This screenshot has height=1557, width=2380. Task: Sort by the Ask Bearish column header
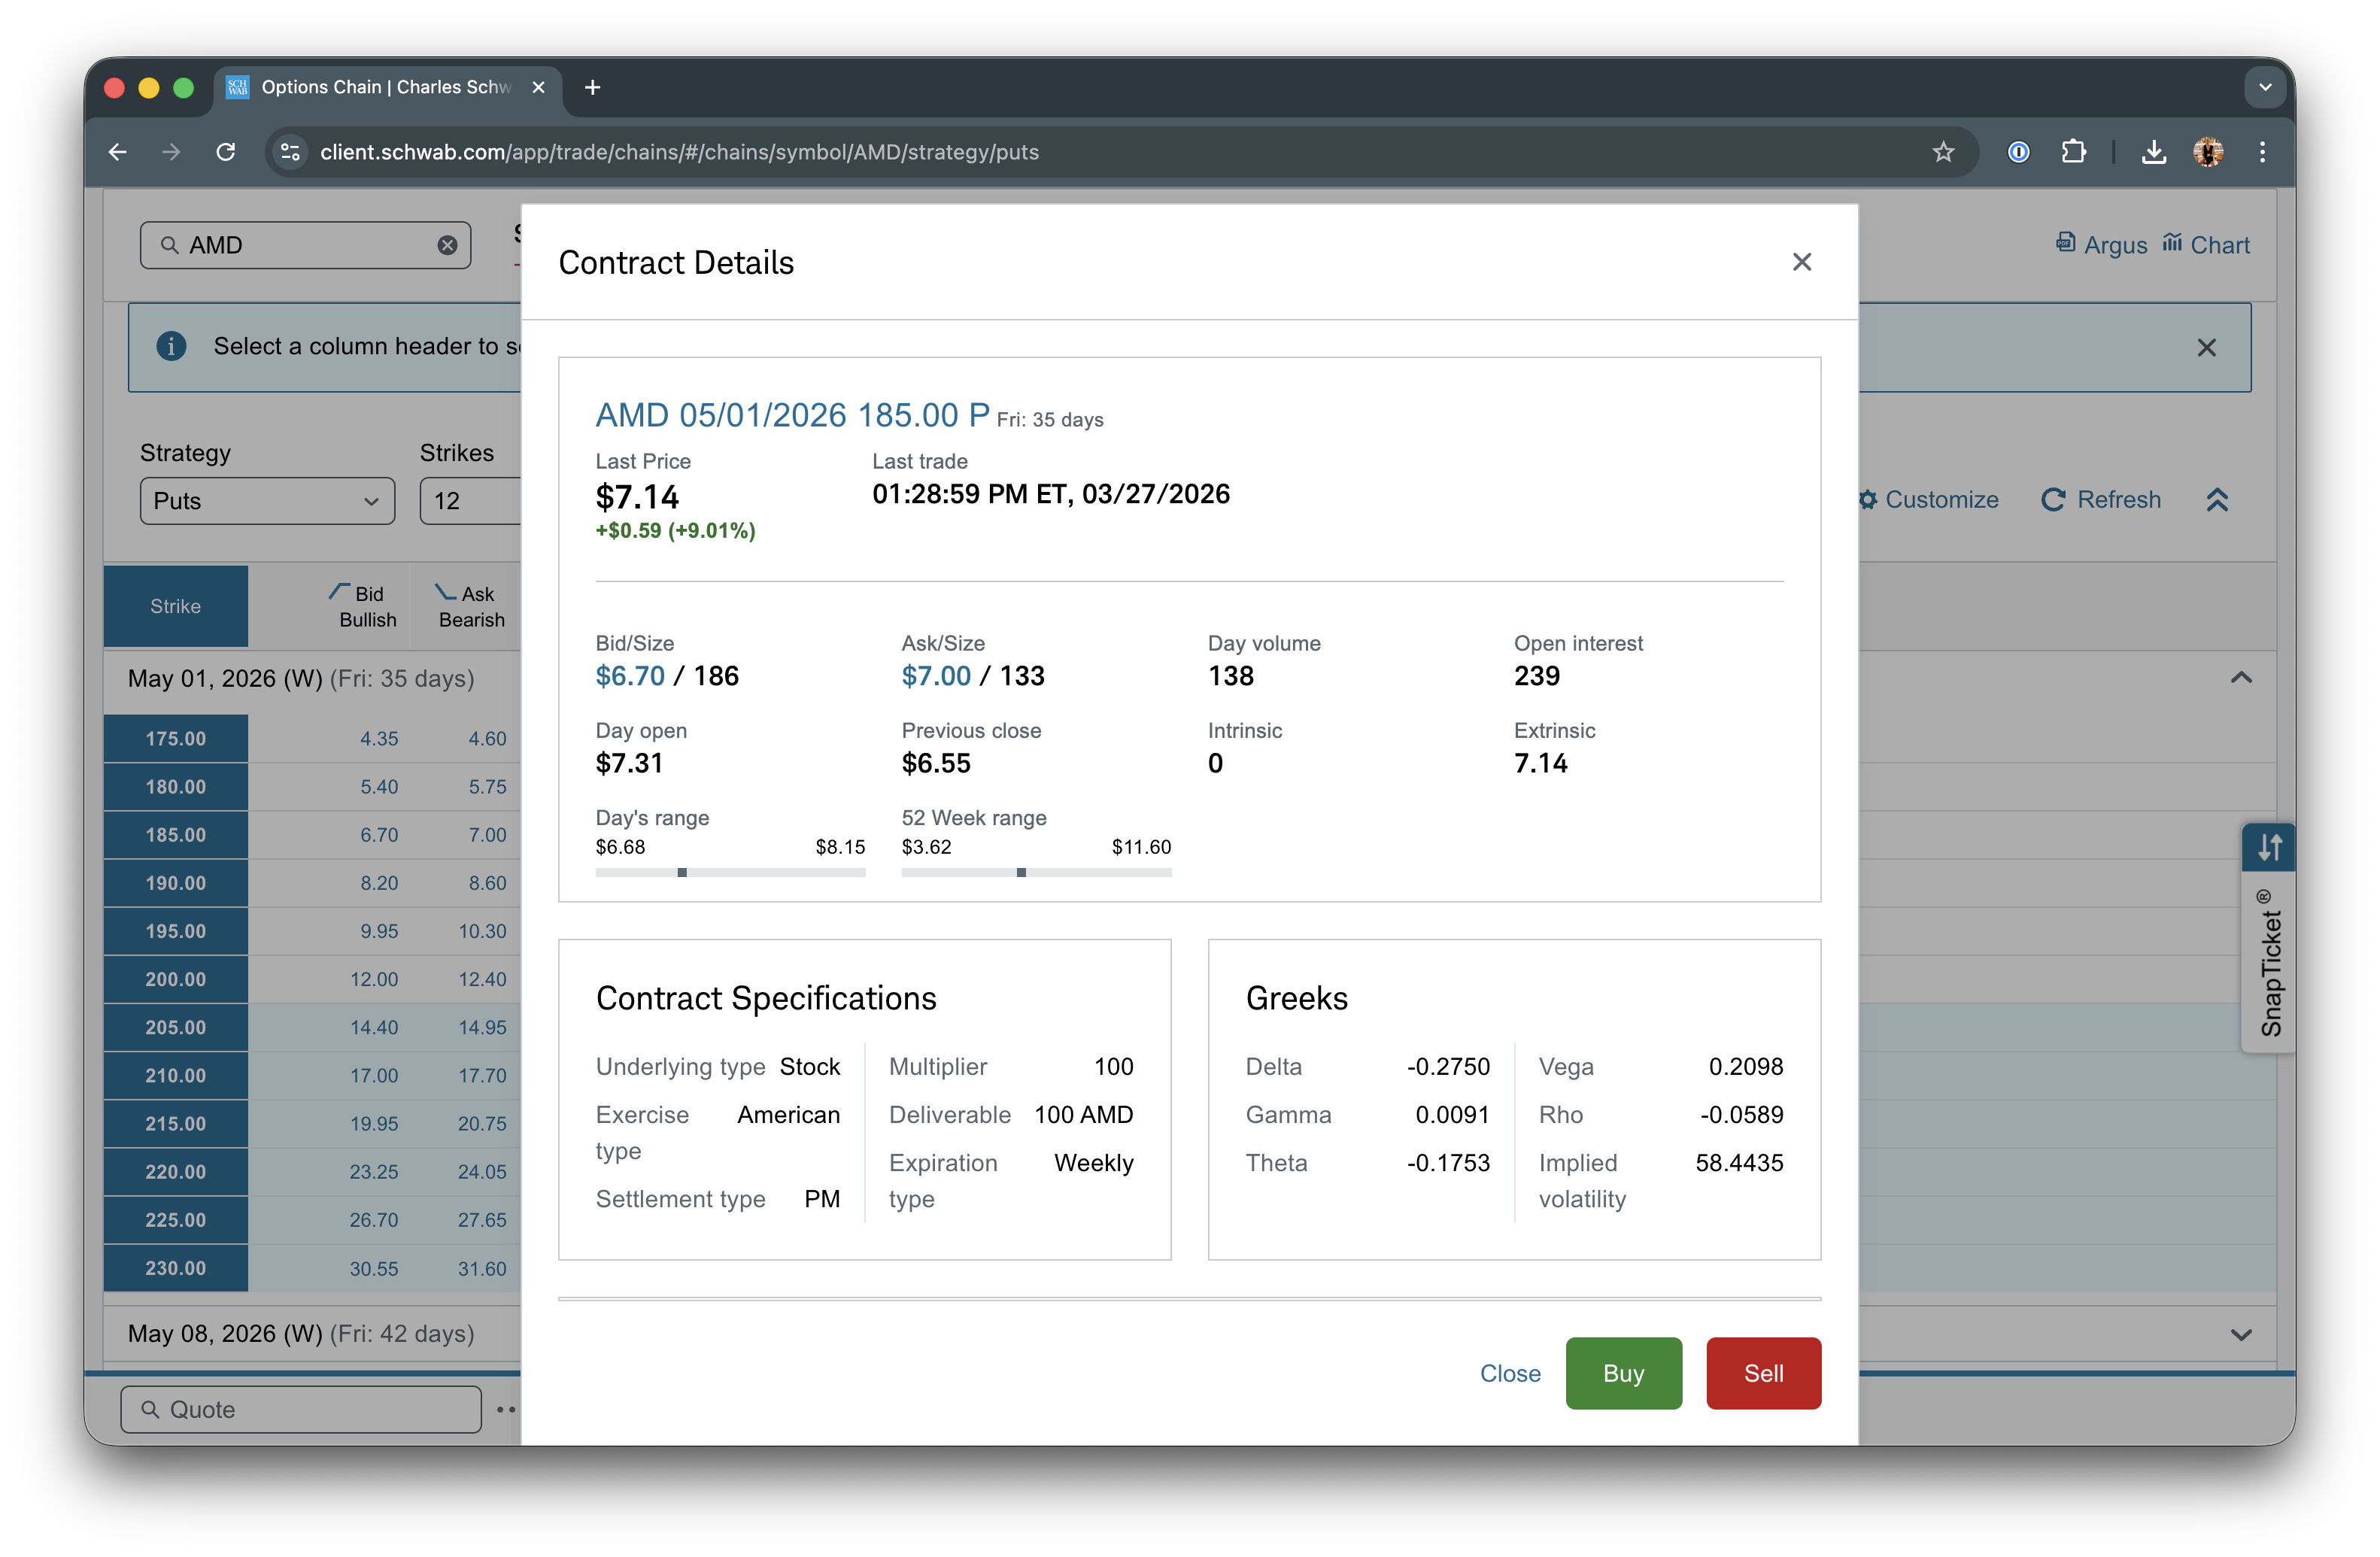(470, 606)
